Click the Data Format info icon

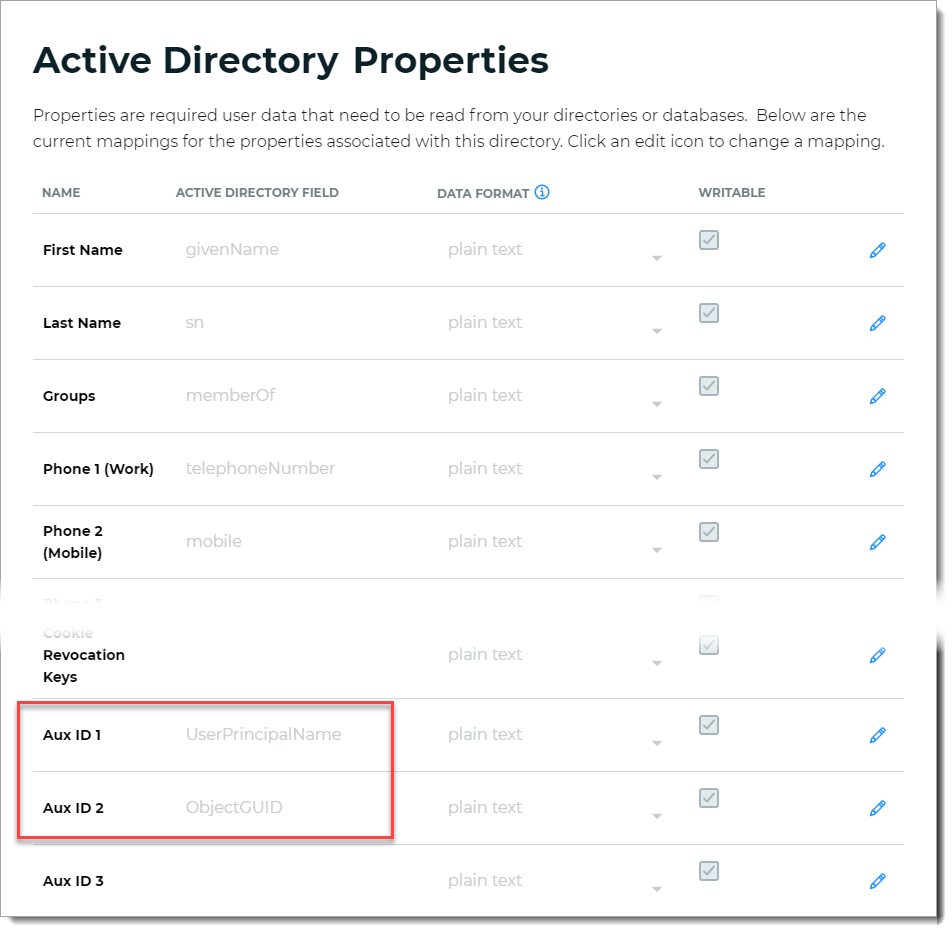(x=542, y=192)
